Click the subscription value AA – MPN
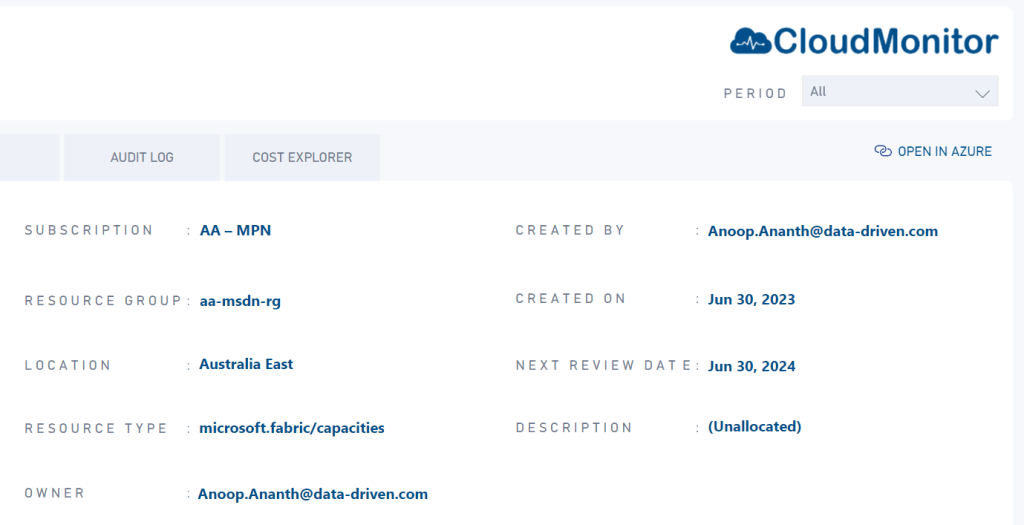This screenshot has width=1024, height=525. [235, 231]
